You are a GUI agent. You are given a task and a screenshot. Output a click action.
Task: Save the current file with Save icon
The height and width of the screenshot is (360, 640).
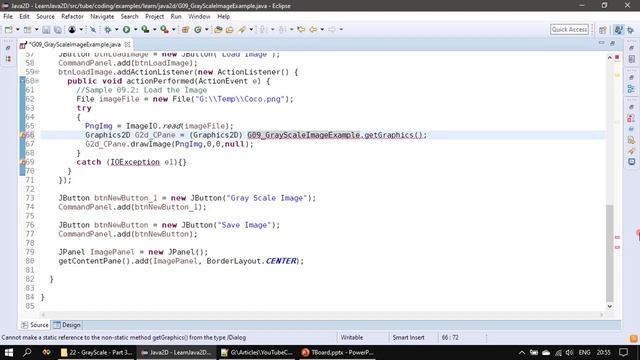coord(46,29)
